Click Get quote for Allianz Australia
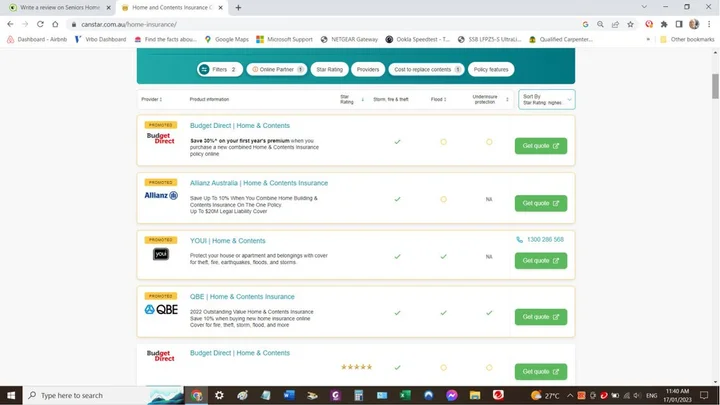720x405 pixels. coord(541,203)
